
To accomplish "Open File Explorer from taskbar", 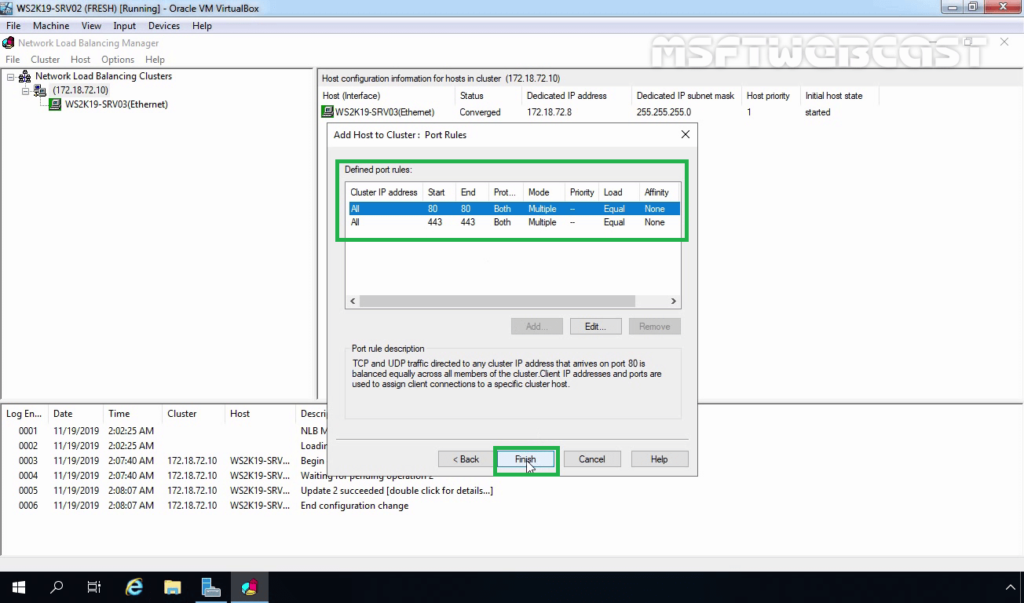I will [172, 587].
